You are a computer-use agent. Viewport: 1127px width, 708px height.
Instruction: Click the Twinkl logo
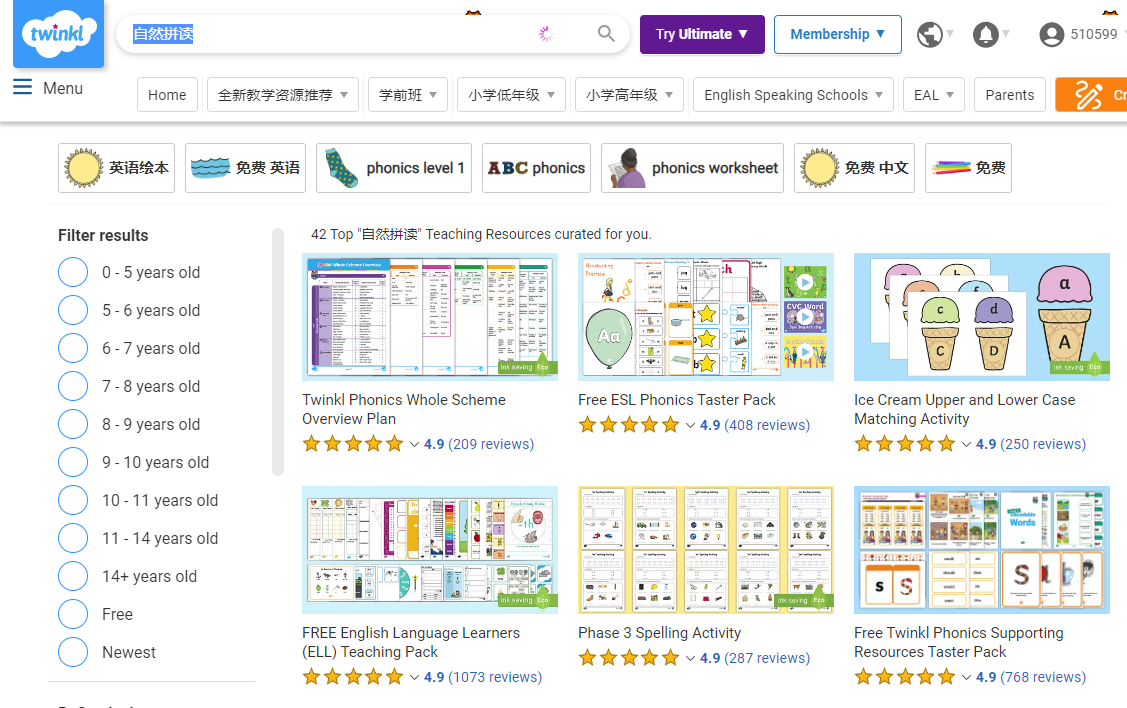click(58, 34)
